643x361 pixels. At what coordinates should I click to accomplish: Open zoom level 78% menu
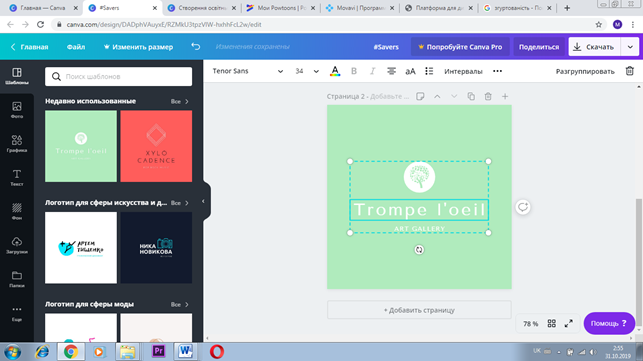click(530, 324)
